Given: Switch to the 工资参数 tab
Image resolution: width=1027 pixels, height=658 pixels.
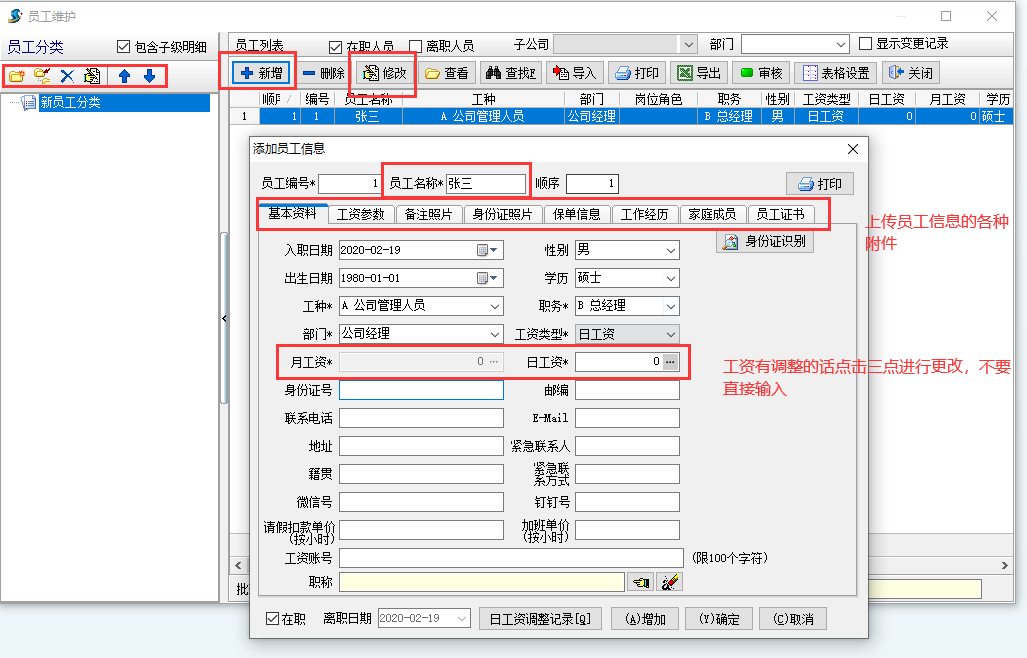Looking at the screenshot, I should click(x=360, y=214).
